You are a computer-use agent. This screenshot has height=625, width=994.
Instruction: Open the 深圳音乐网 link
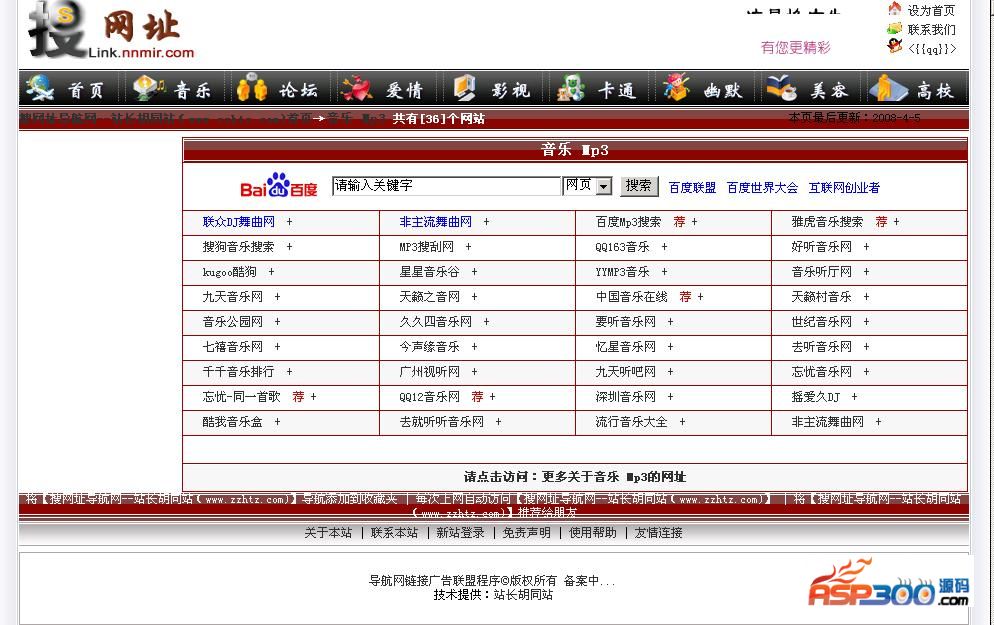click(626, 397)
